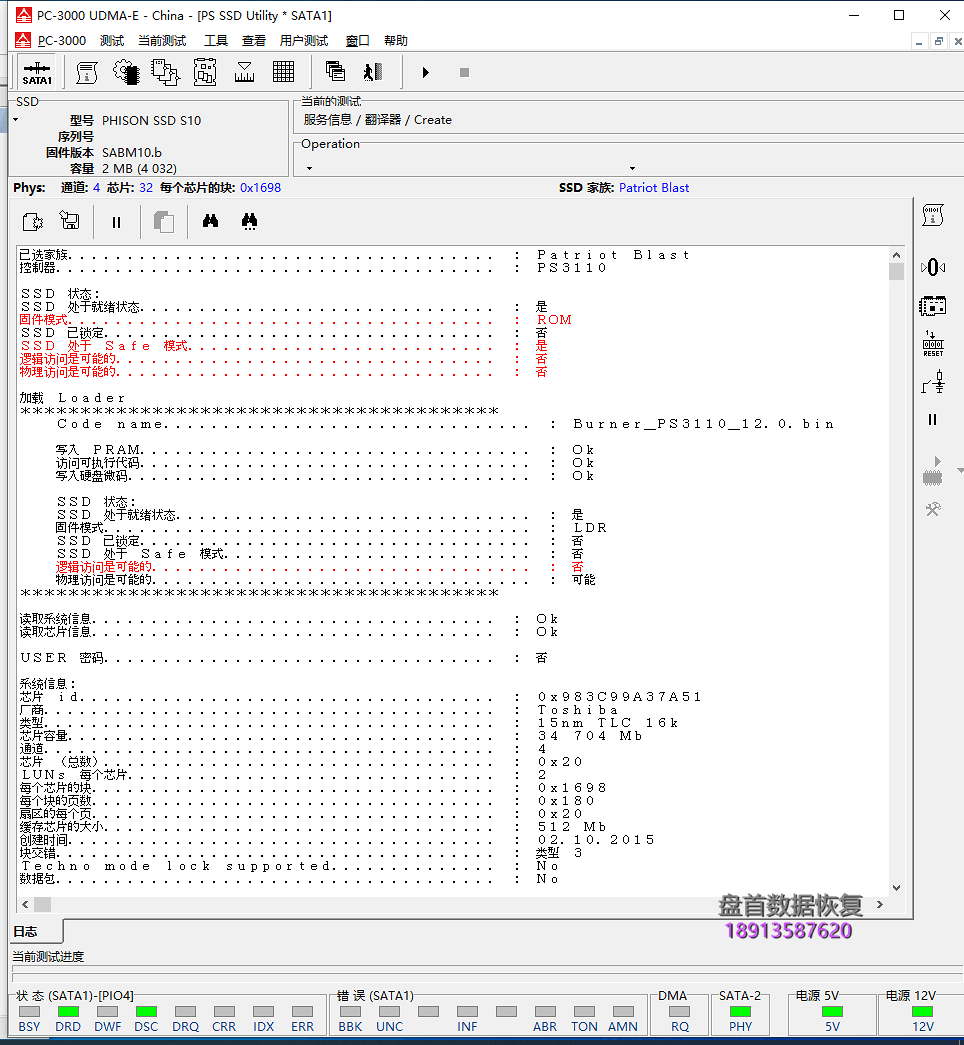The image size is (964, 1045).
Task: Click the 0x1698 blocks per chip value
Action: point(261,188)
